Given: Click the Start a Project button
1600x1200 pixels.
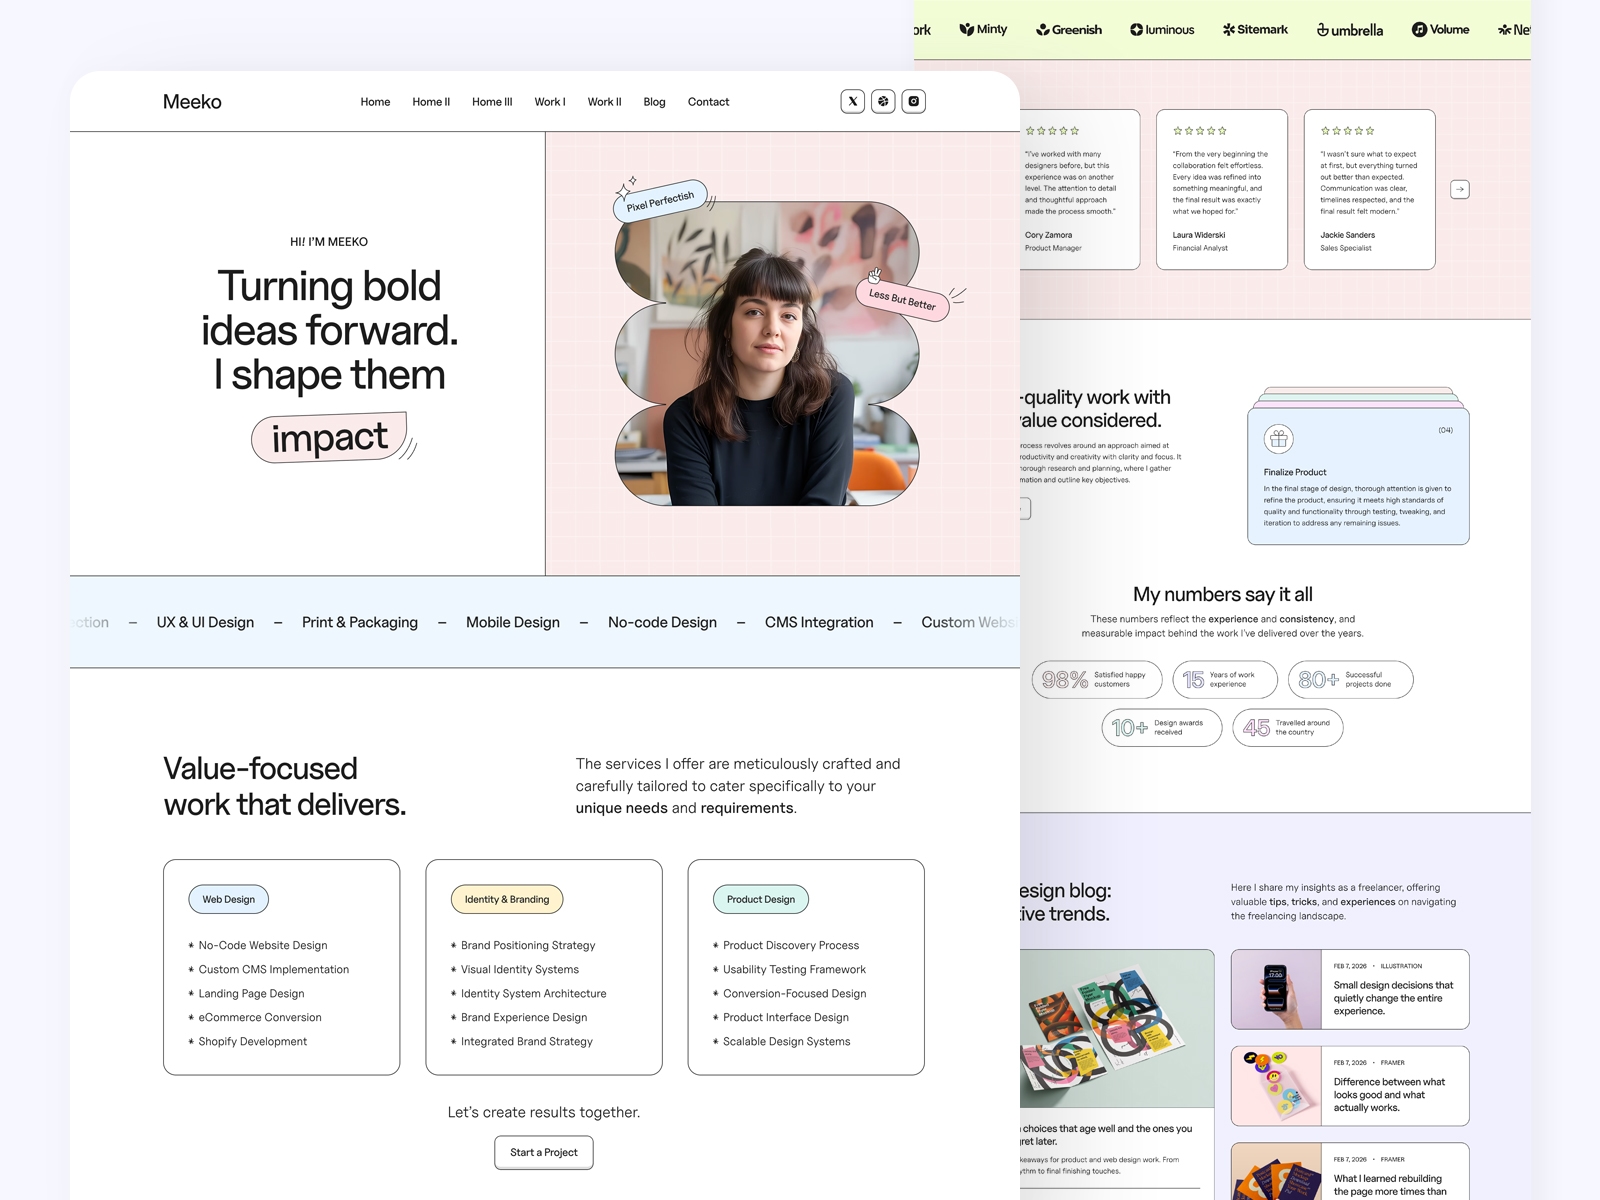Looking at the screenshot, I should [544, 1152].
